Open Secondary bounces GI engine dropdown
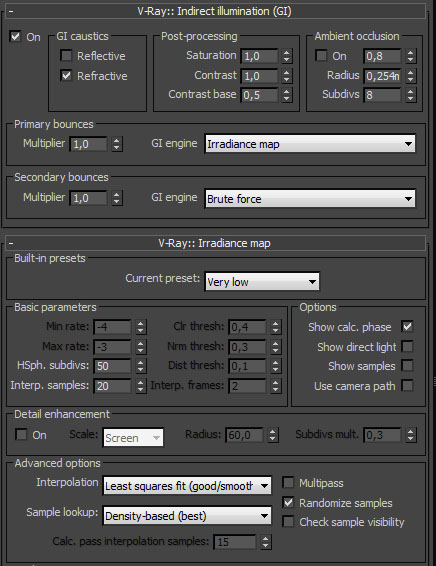436x566 pixels. [310, 199]
